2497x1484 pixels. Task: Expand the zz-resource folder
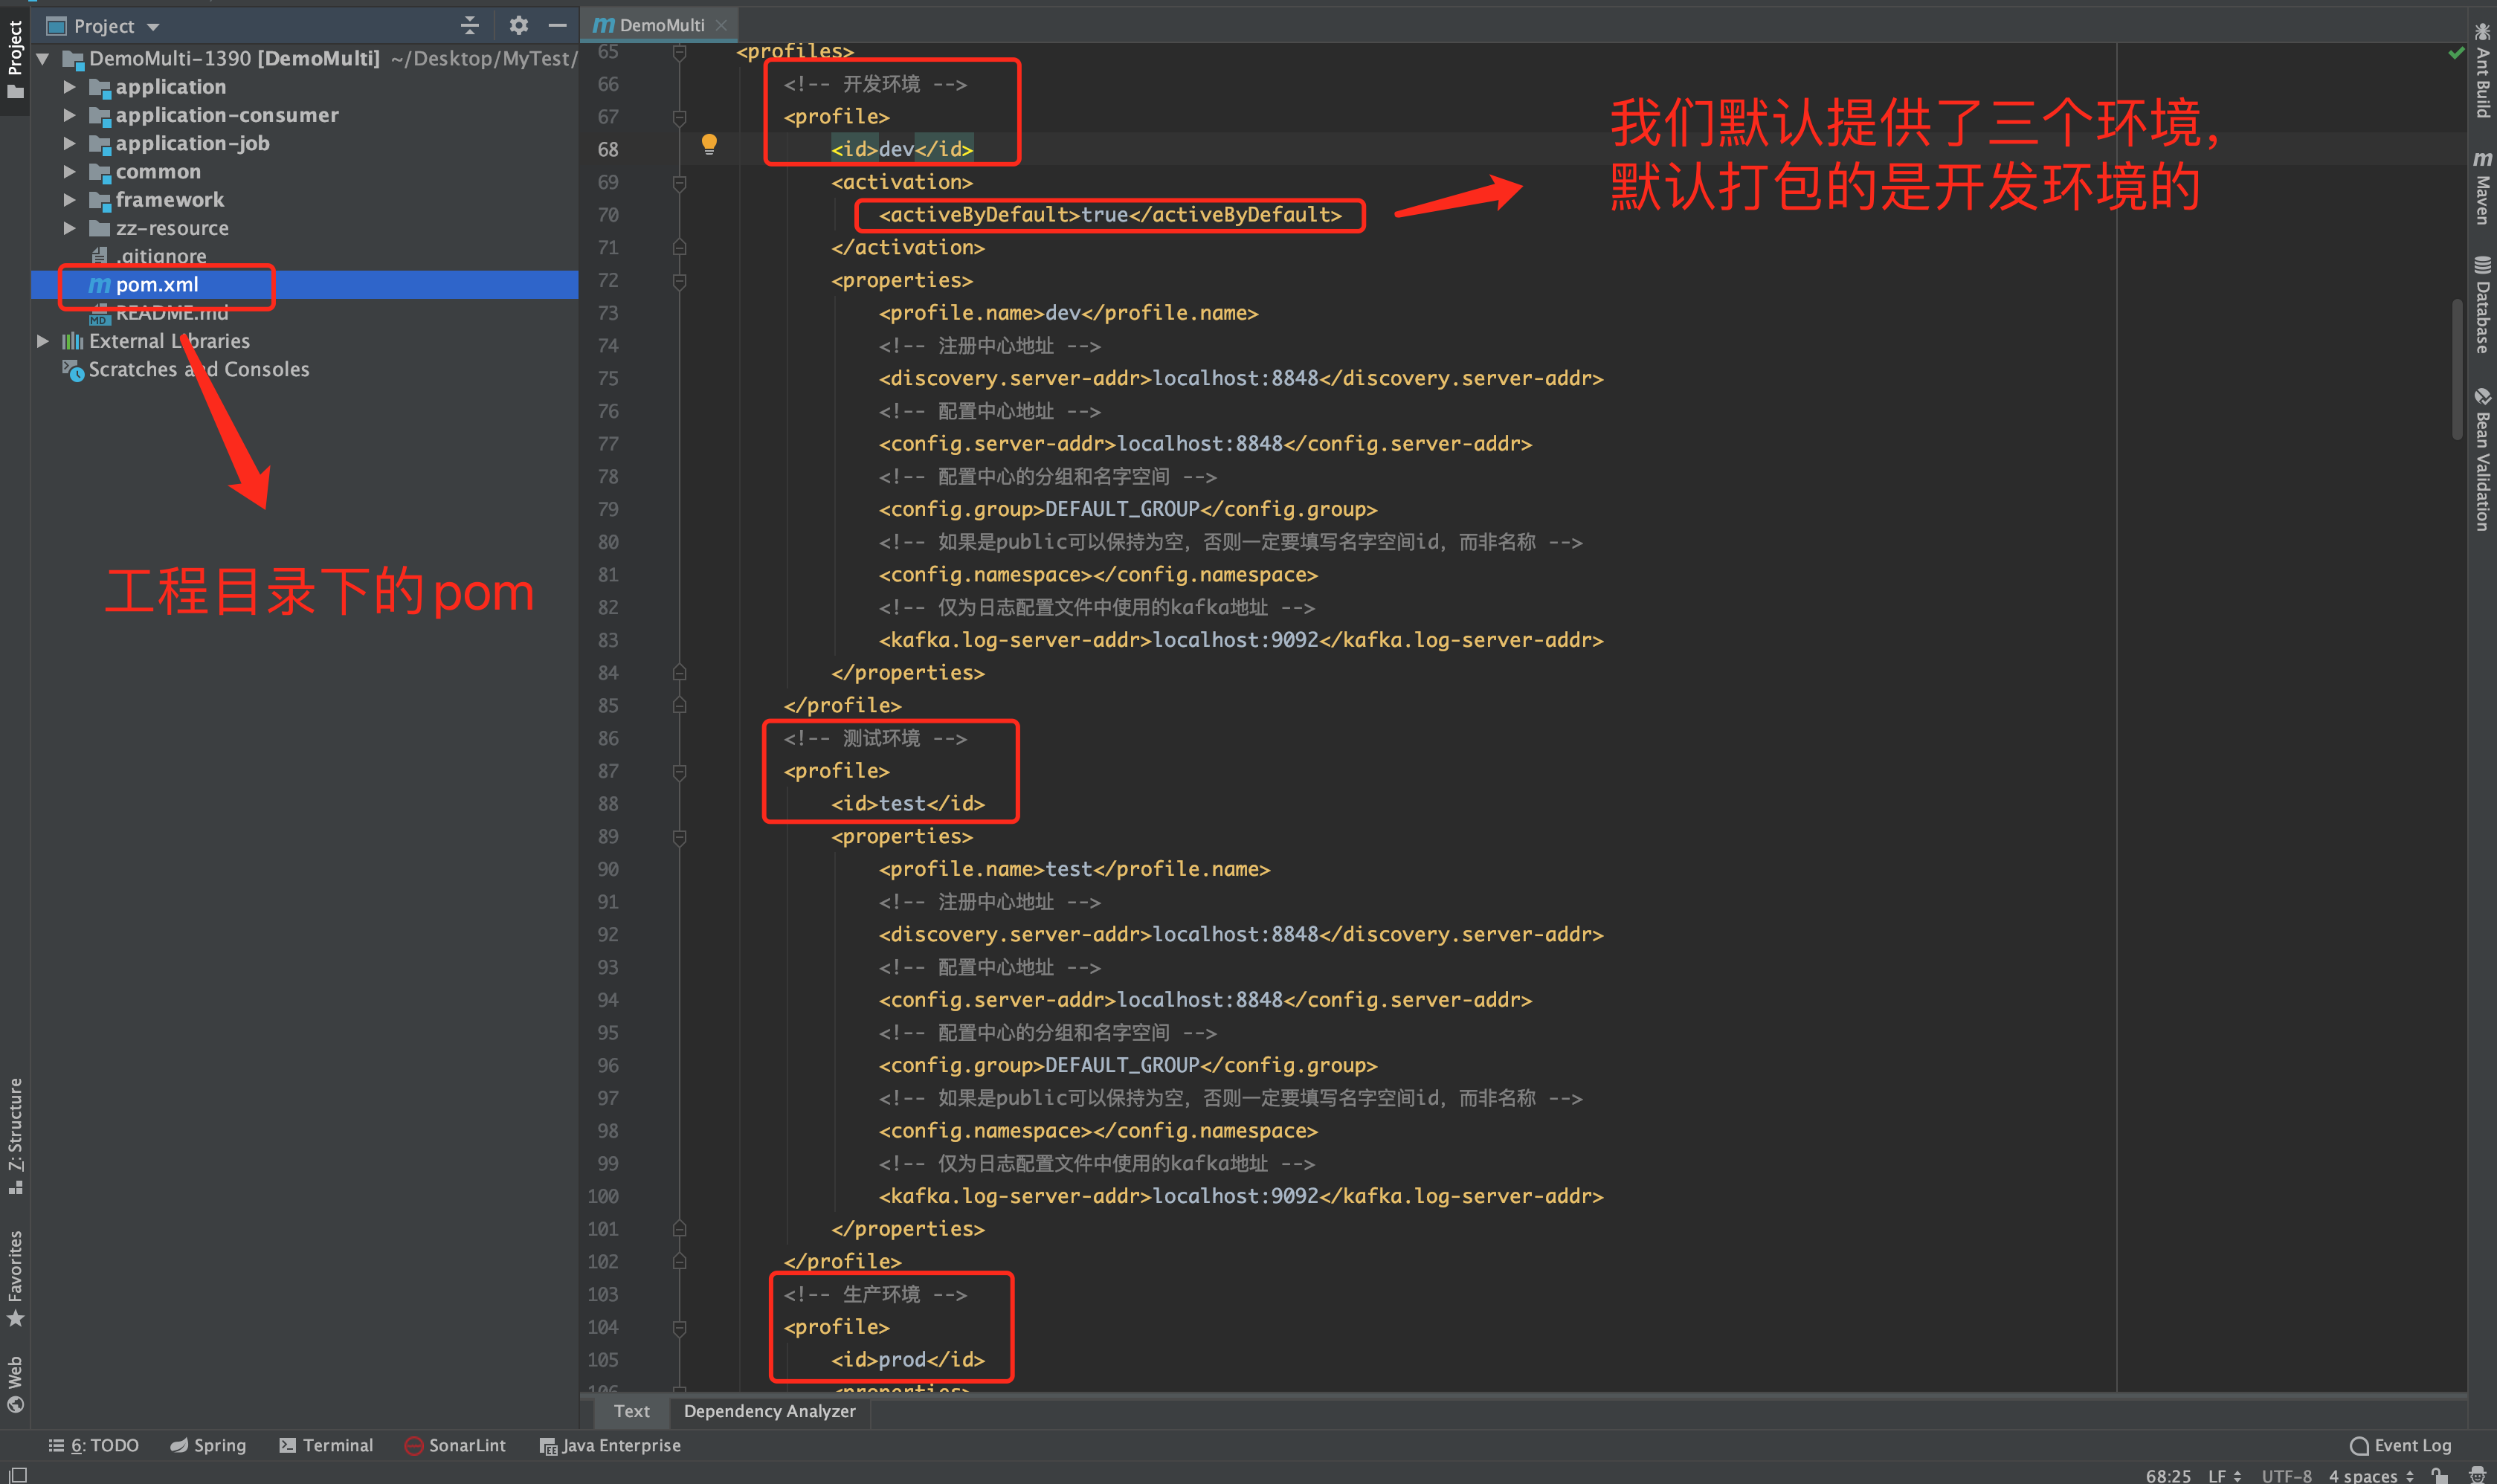coord(69,228)
